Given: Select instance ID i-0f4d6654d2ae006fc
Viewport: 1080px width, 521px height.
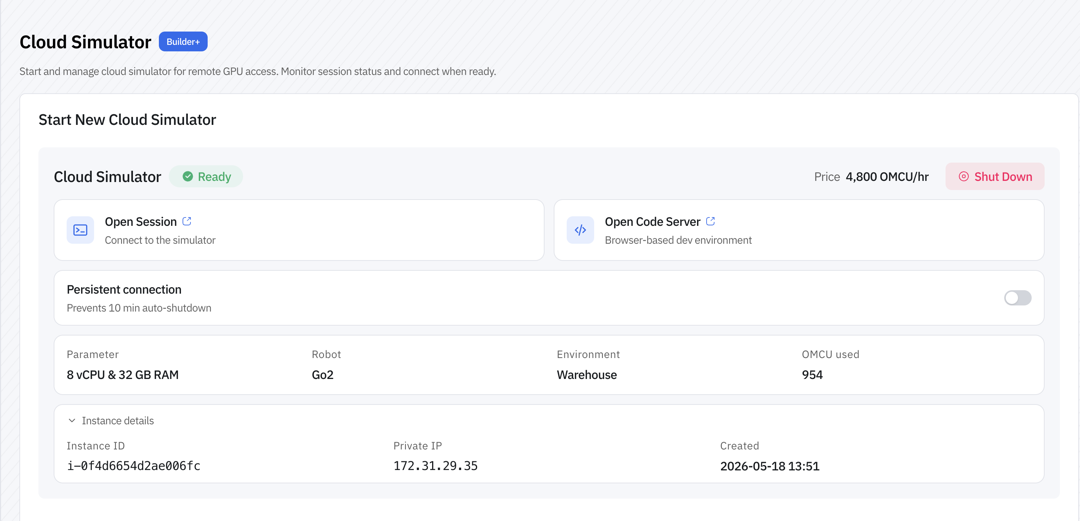Looking at the screenshot, I should pyautogui.click(x=134, y=466).
